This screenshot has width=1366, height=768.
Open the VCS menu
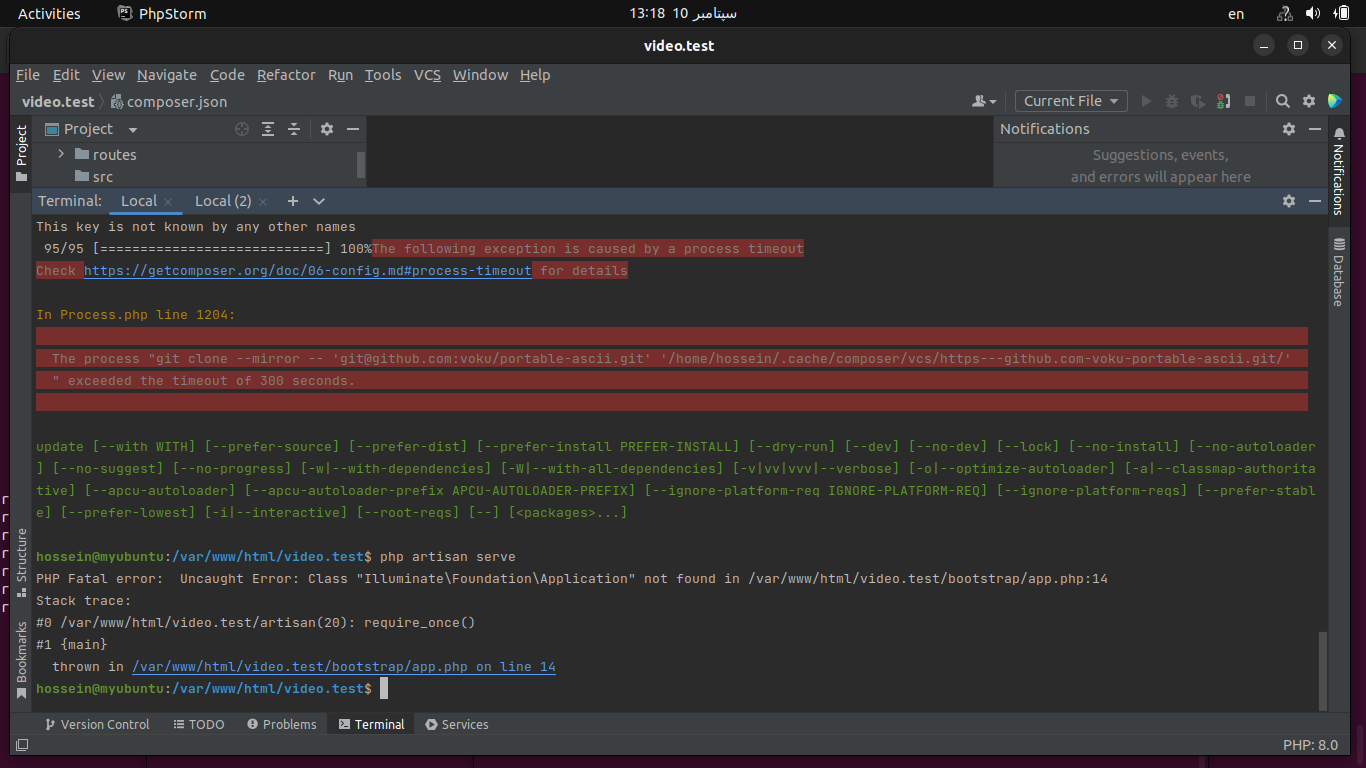click(427, 75)
